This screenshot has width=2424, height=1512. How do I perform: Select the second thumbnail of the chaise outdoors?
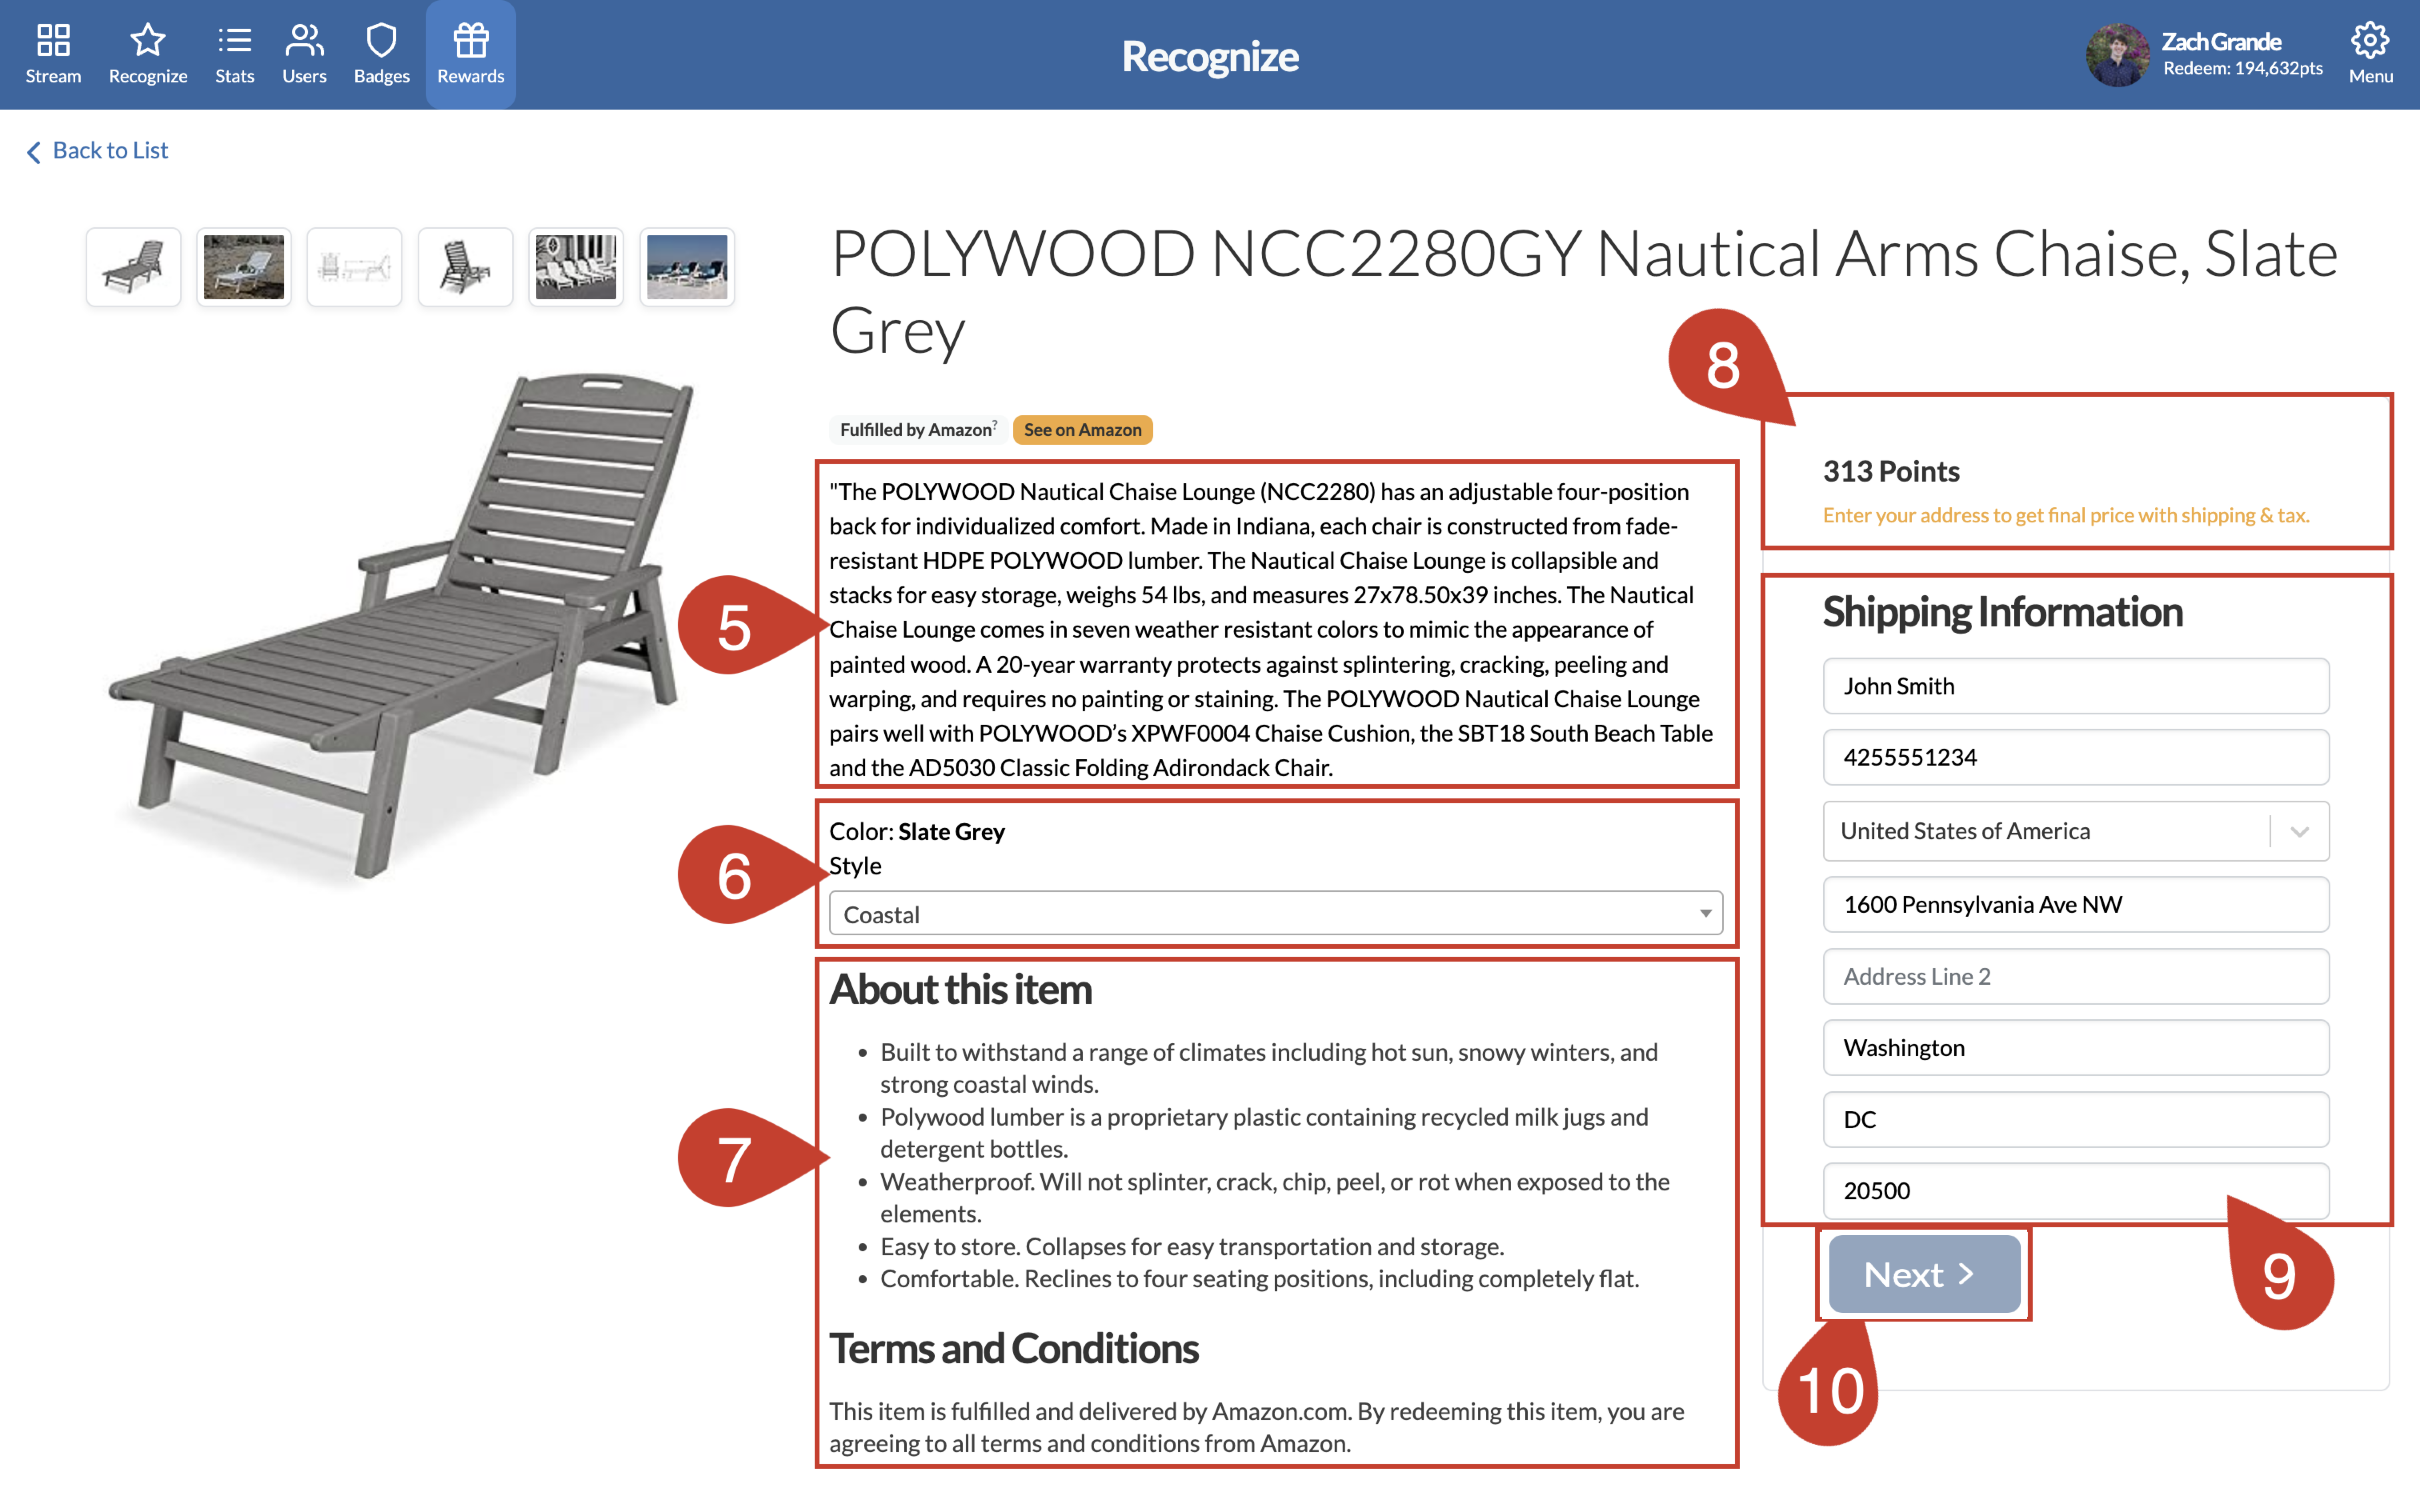(244, 267)
